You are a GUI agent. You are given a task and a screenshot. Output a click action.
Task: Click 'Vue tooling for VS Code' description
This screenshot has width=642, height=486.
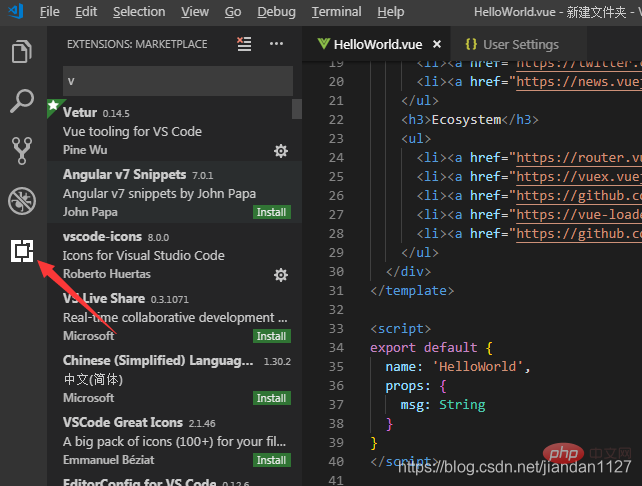click(132, 132)
